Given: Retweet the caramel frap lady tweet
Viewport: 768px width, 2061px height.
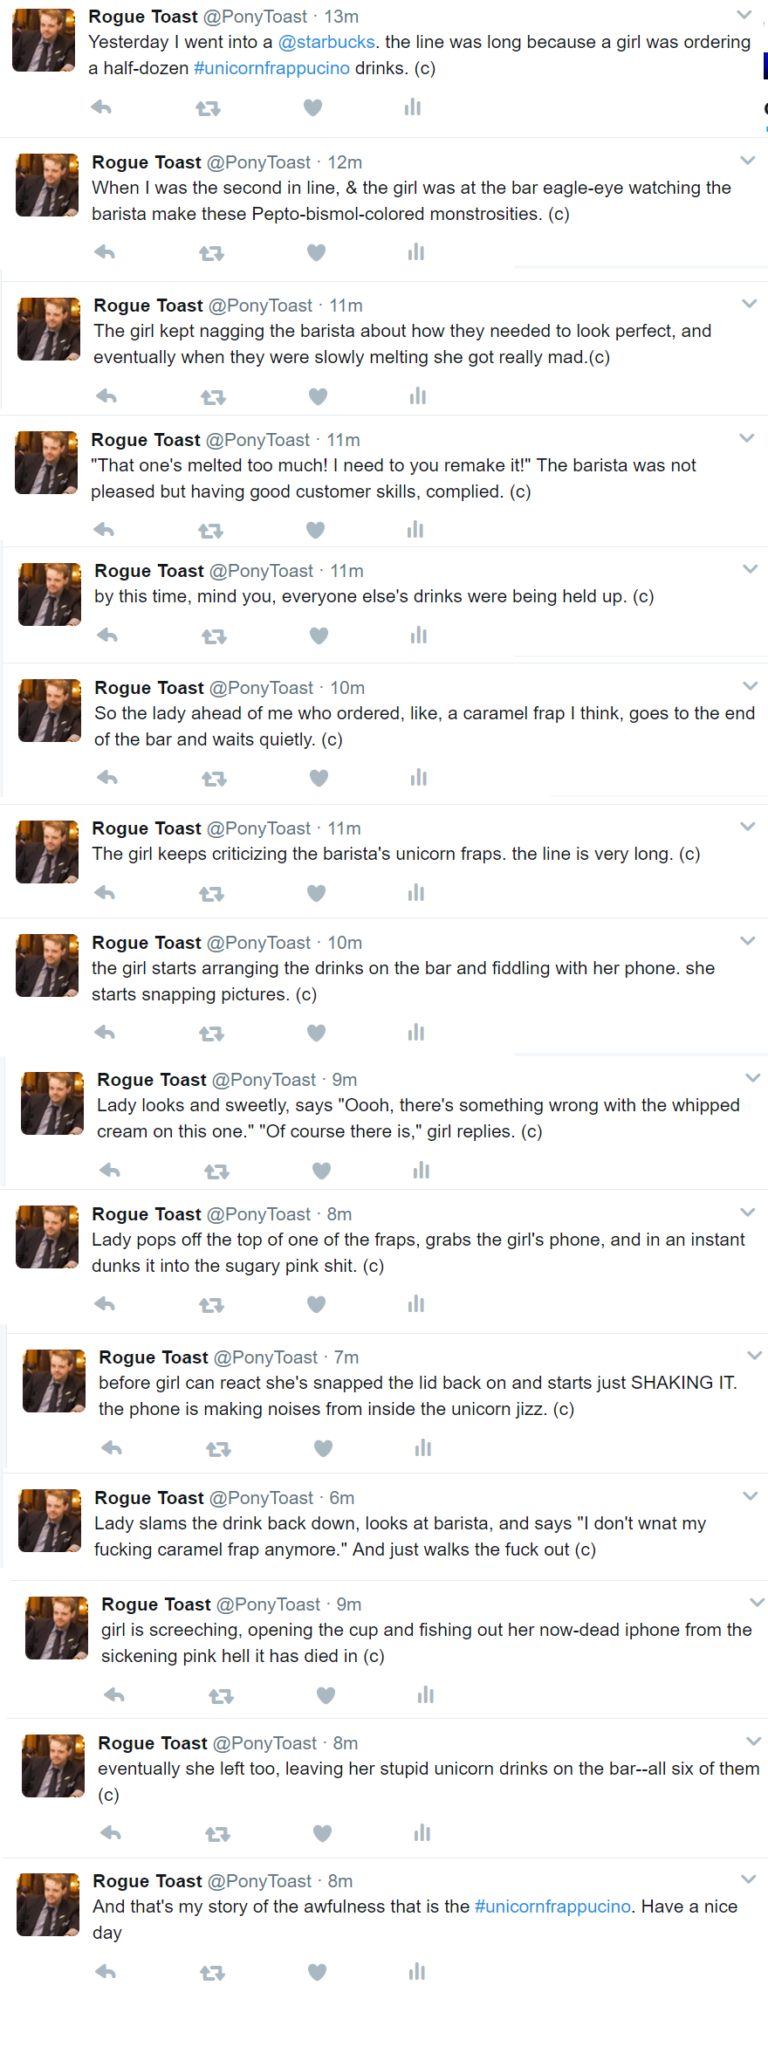Looking at the screenshot, I should (214, 778).
